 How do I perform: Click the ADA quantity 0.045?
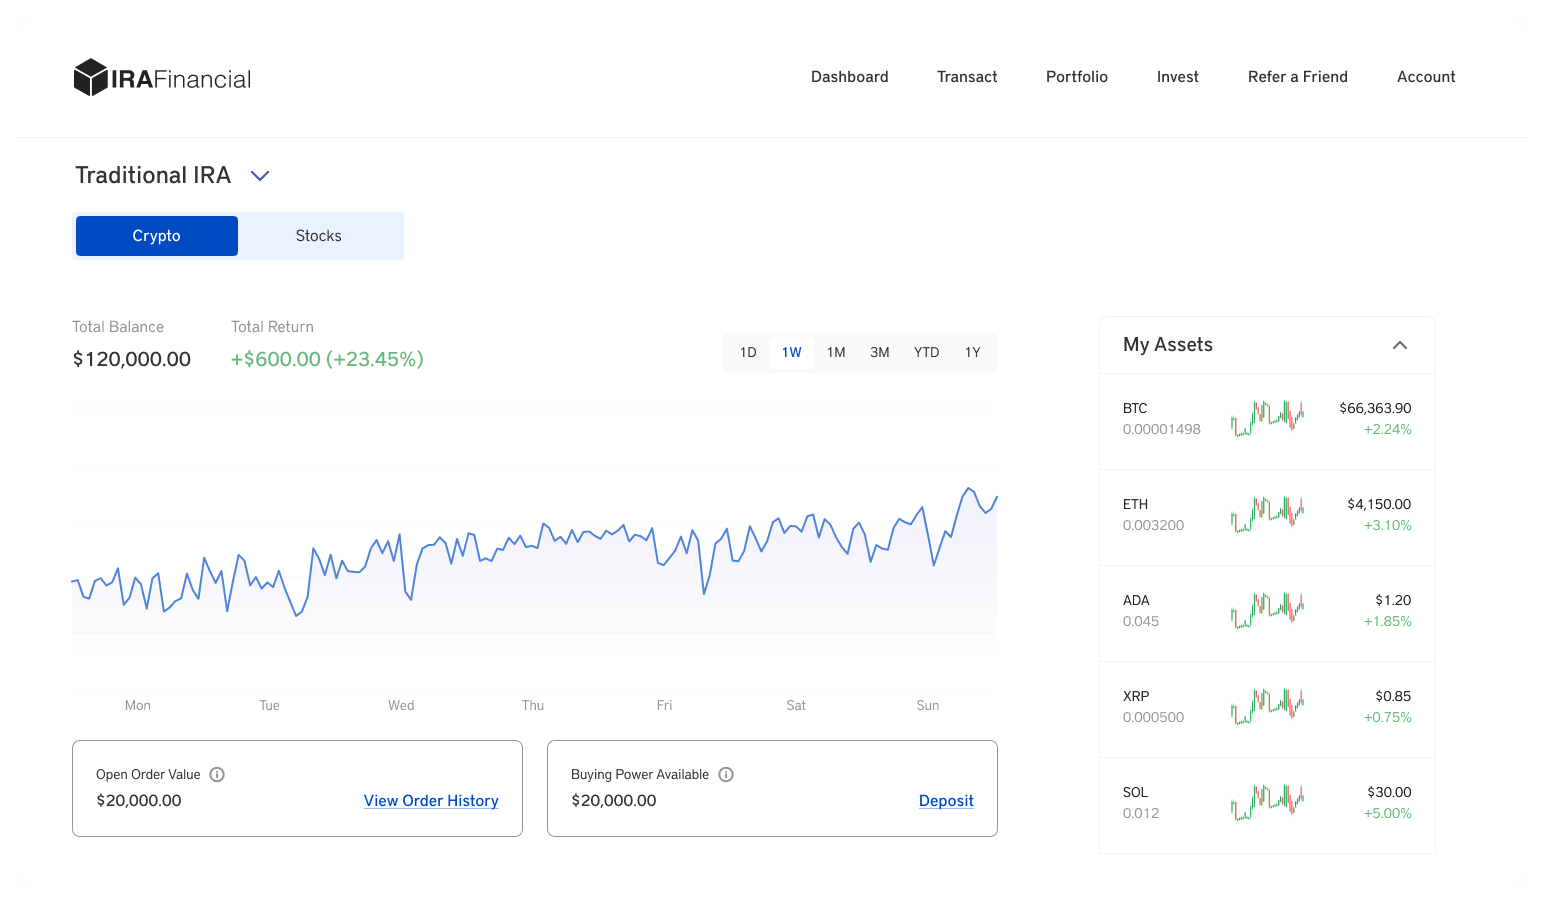[1141, 621]
